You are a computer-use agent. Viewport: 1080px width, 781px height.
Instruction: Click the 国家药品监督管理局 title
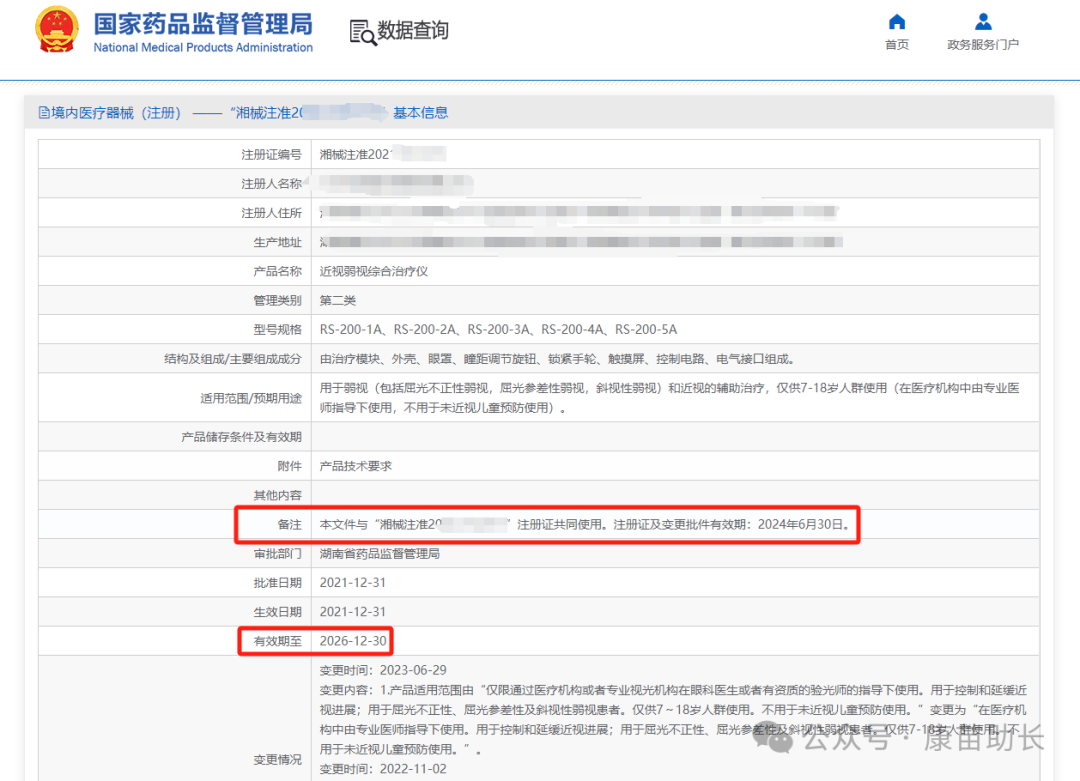(203, 24)
